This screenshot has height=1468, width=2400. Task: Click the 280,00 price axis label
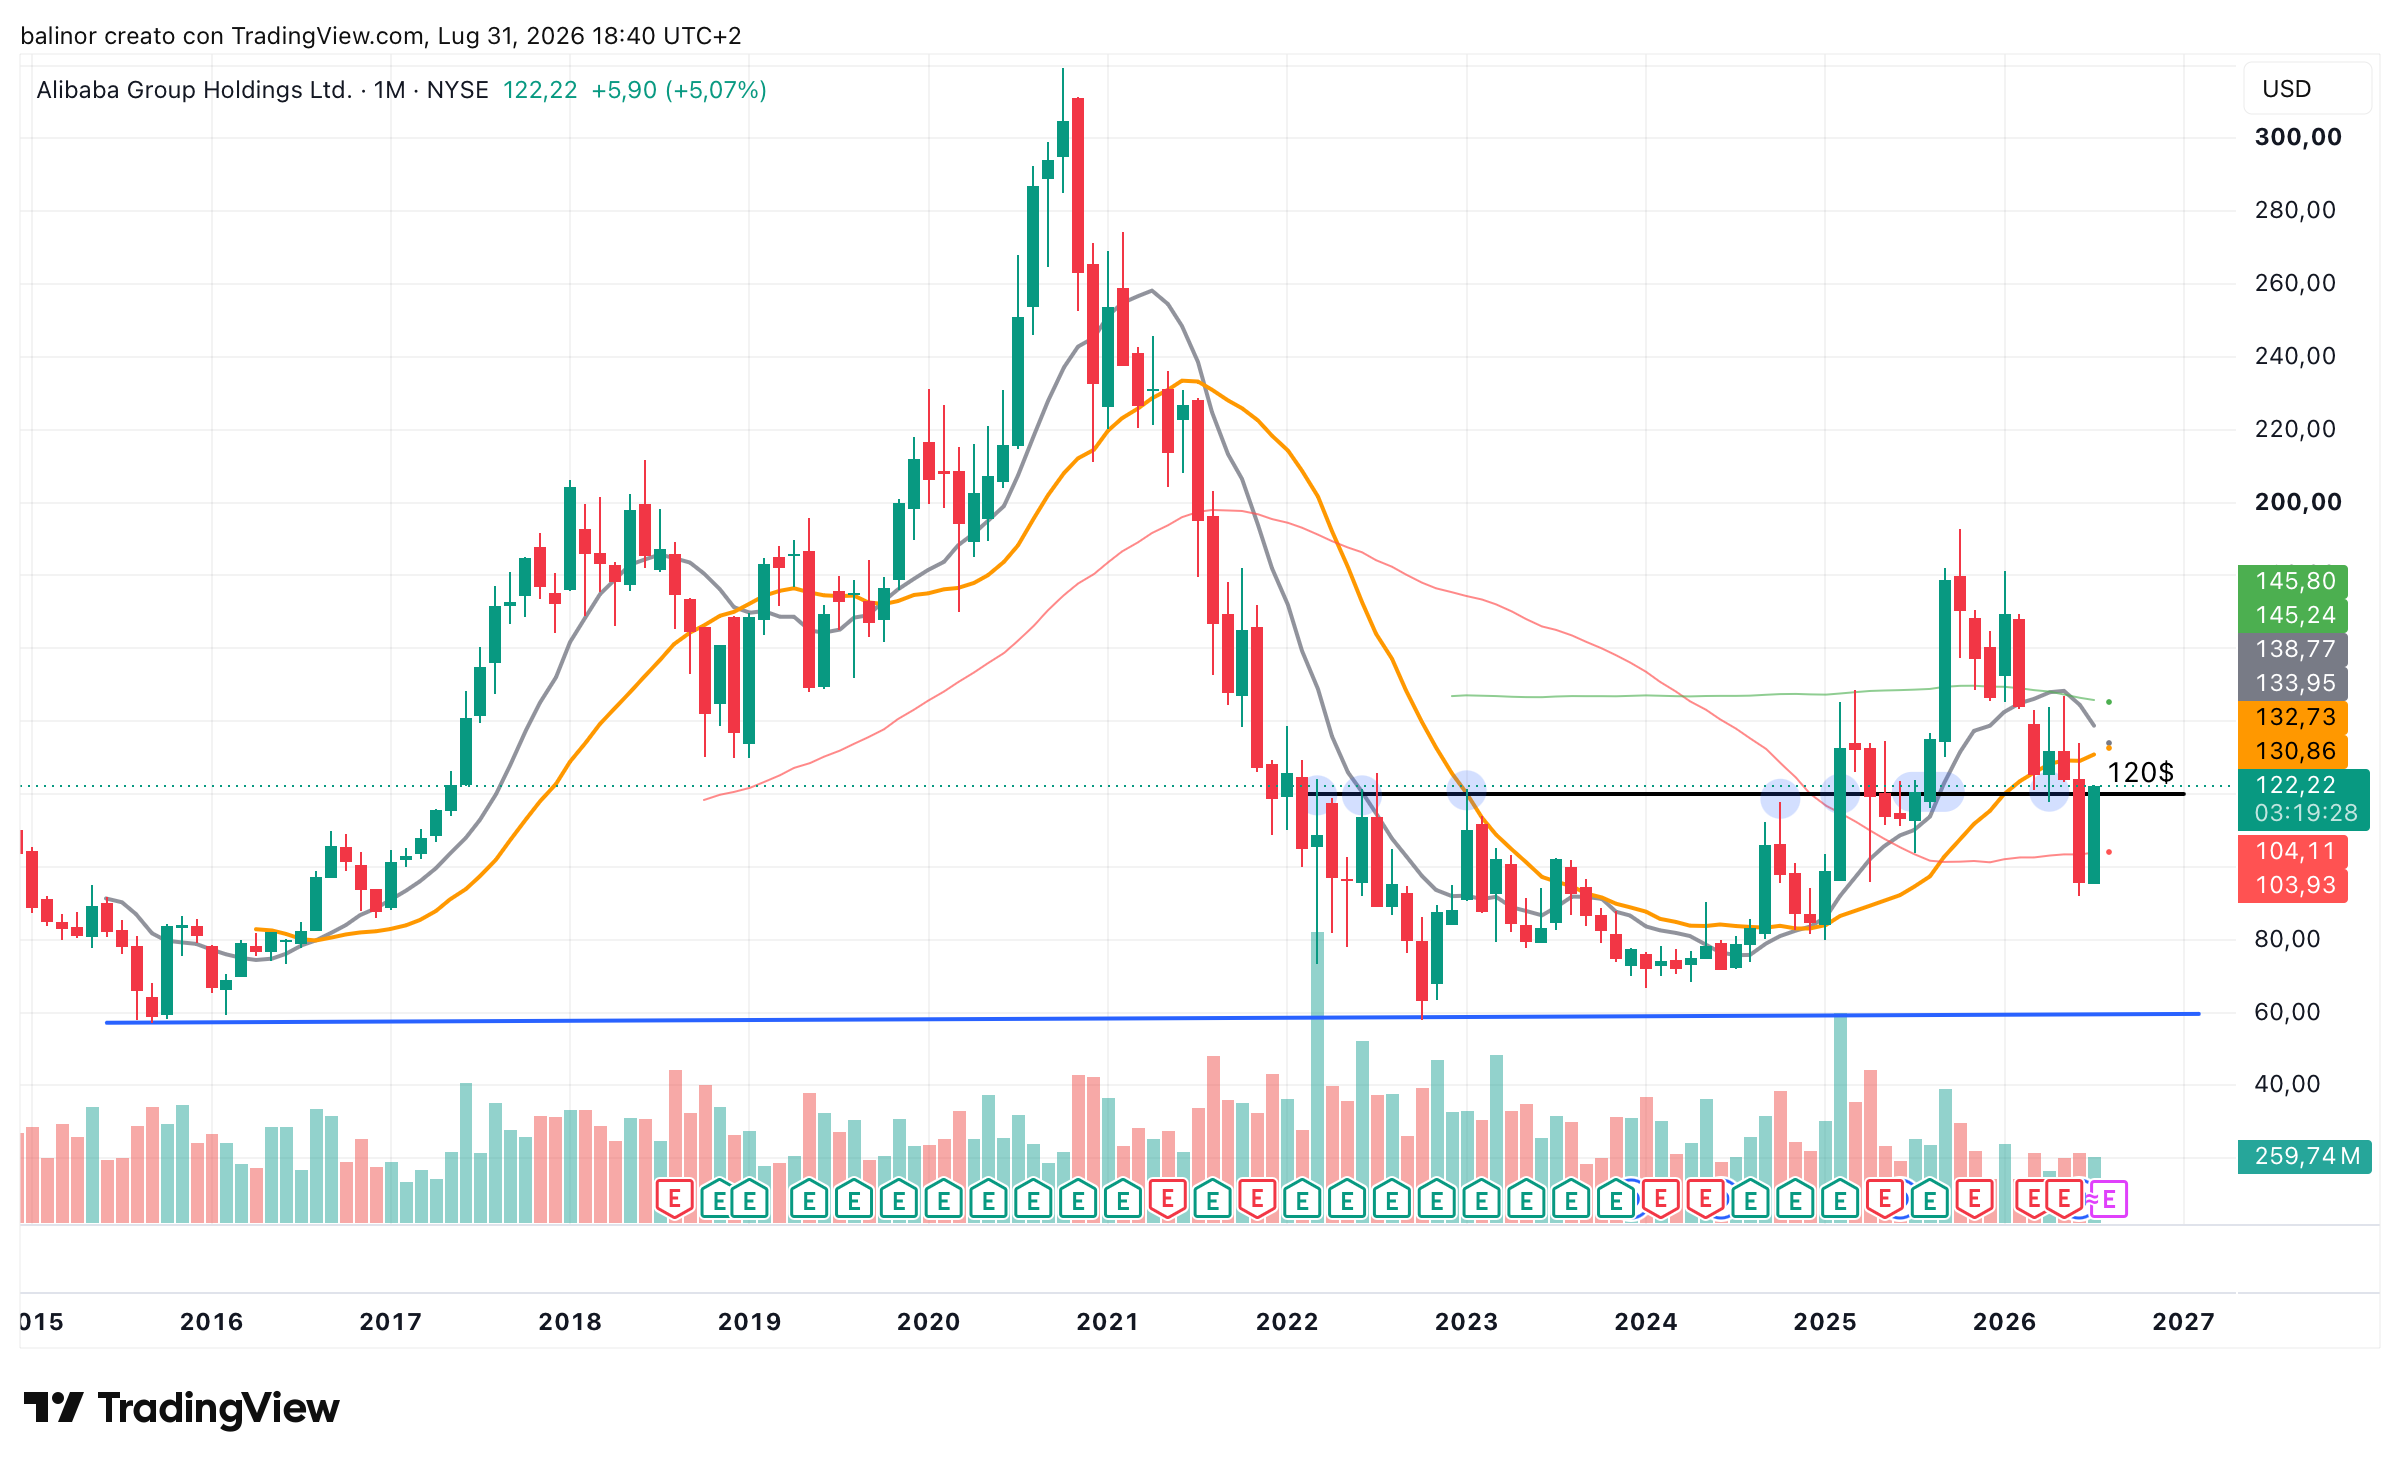coord(2295,210)
